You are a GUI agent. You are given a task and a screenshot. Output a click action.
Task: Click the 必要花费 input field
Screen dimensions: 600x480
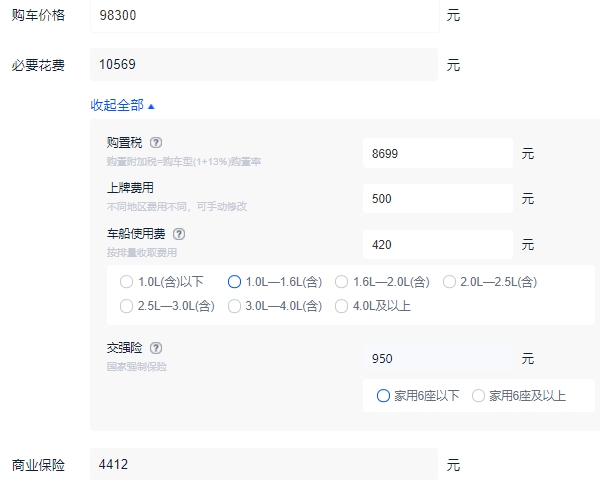click(264, 65)
